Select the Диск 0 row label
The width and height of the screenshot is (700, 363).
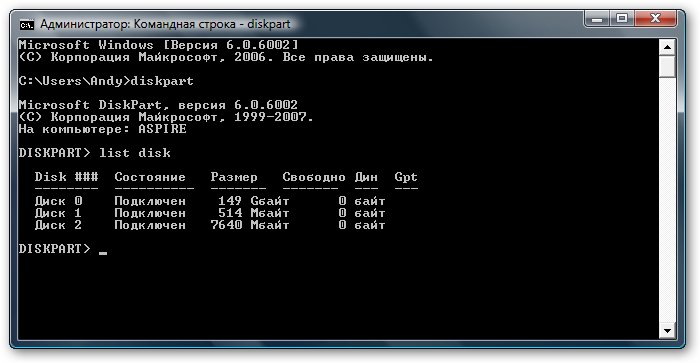[x=58, y=201]
